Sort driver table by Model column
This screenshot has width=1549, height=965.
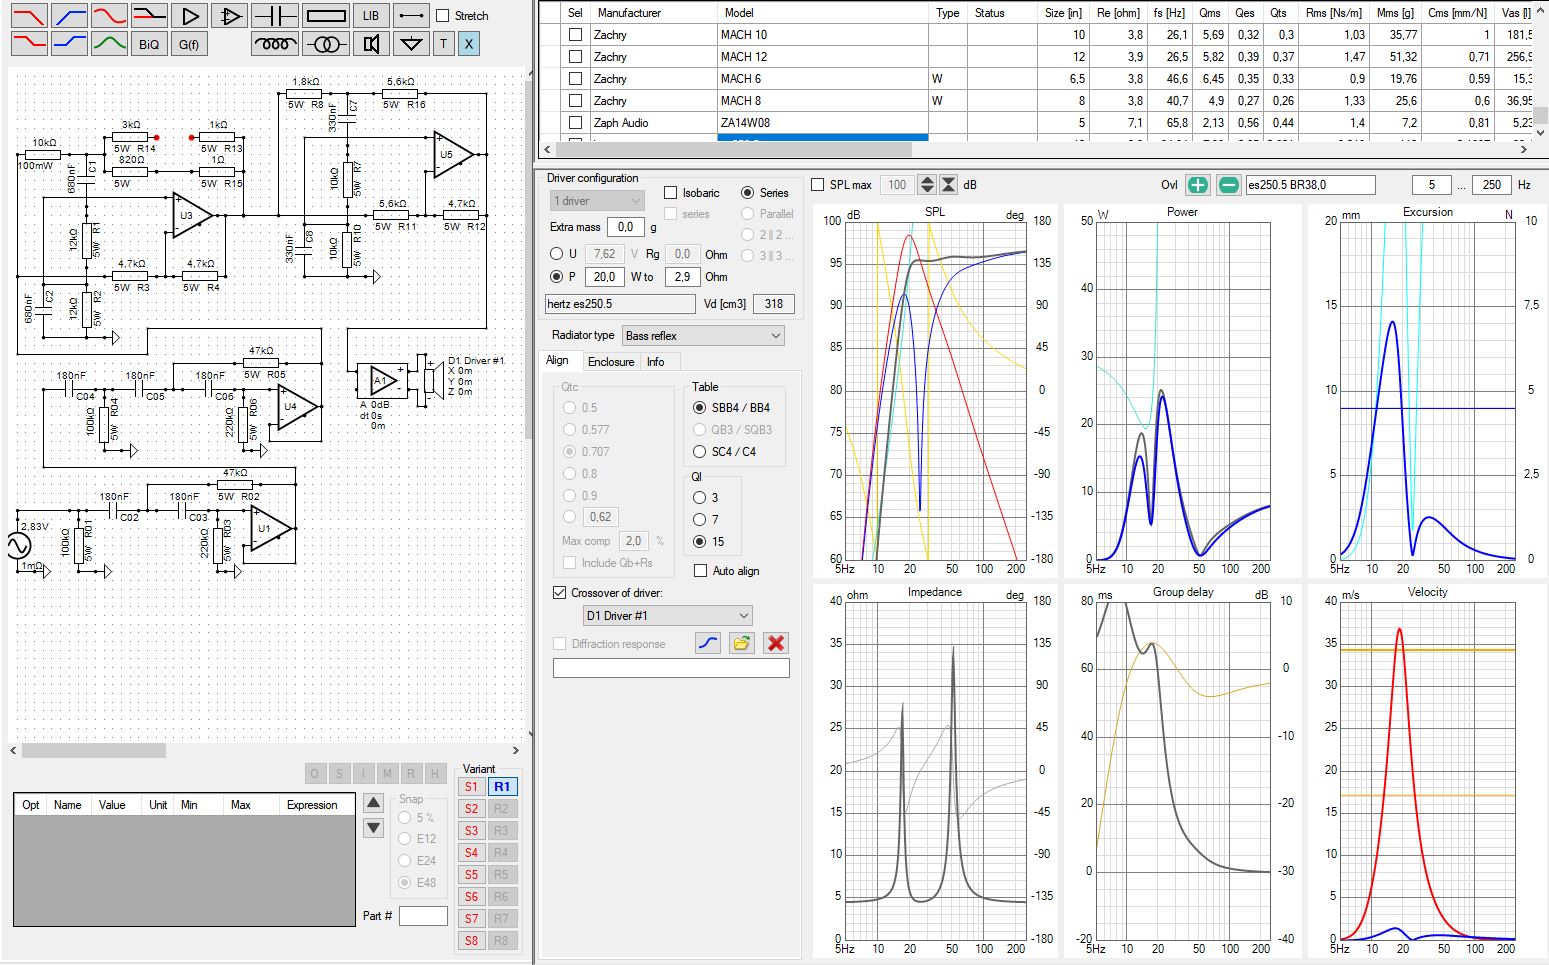tap(824, 13)
